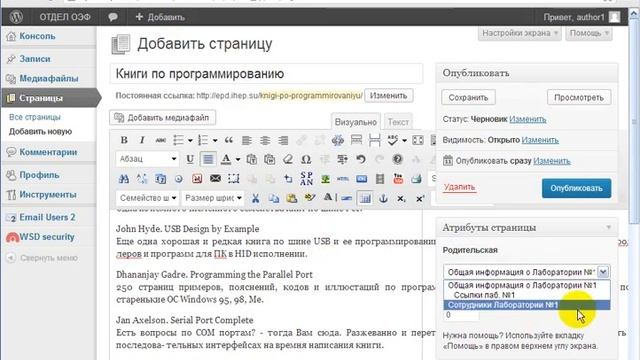
Task: Click the email envelope icon in toolbar
Action: click(215, 178)
